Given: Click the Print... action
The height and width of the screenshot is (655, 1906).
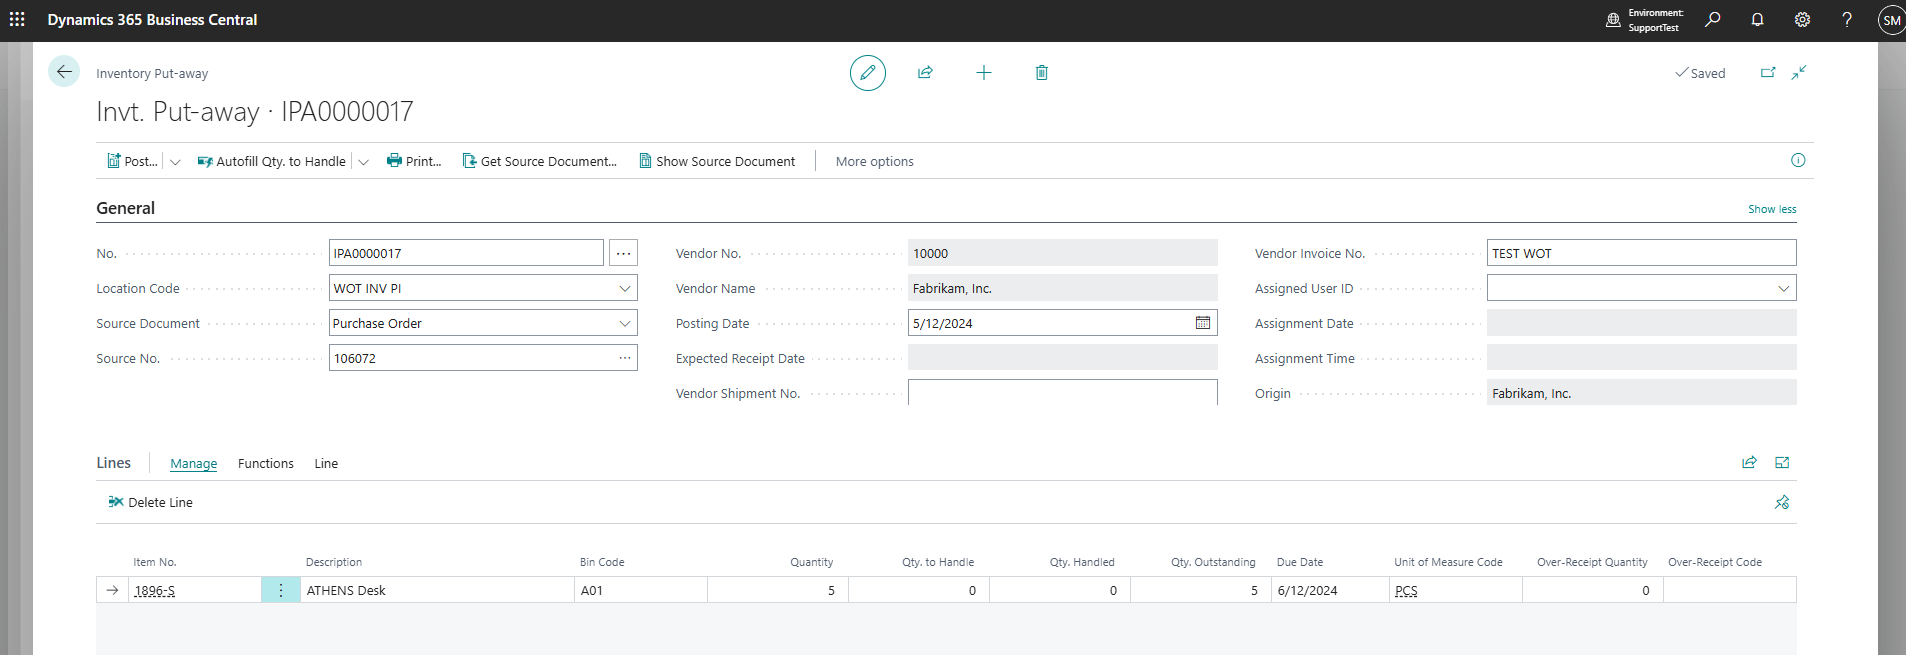Looking at the screenshot, I should tap(414, 161).
